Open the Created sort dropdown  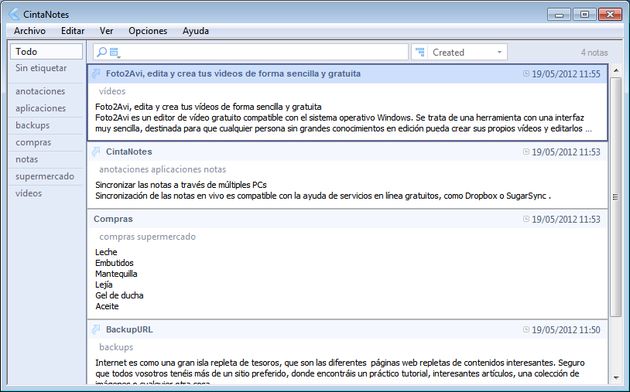[467, 52]
